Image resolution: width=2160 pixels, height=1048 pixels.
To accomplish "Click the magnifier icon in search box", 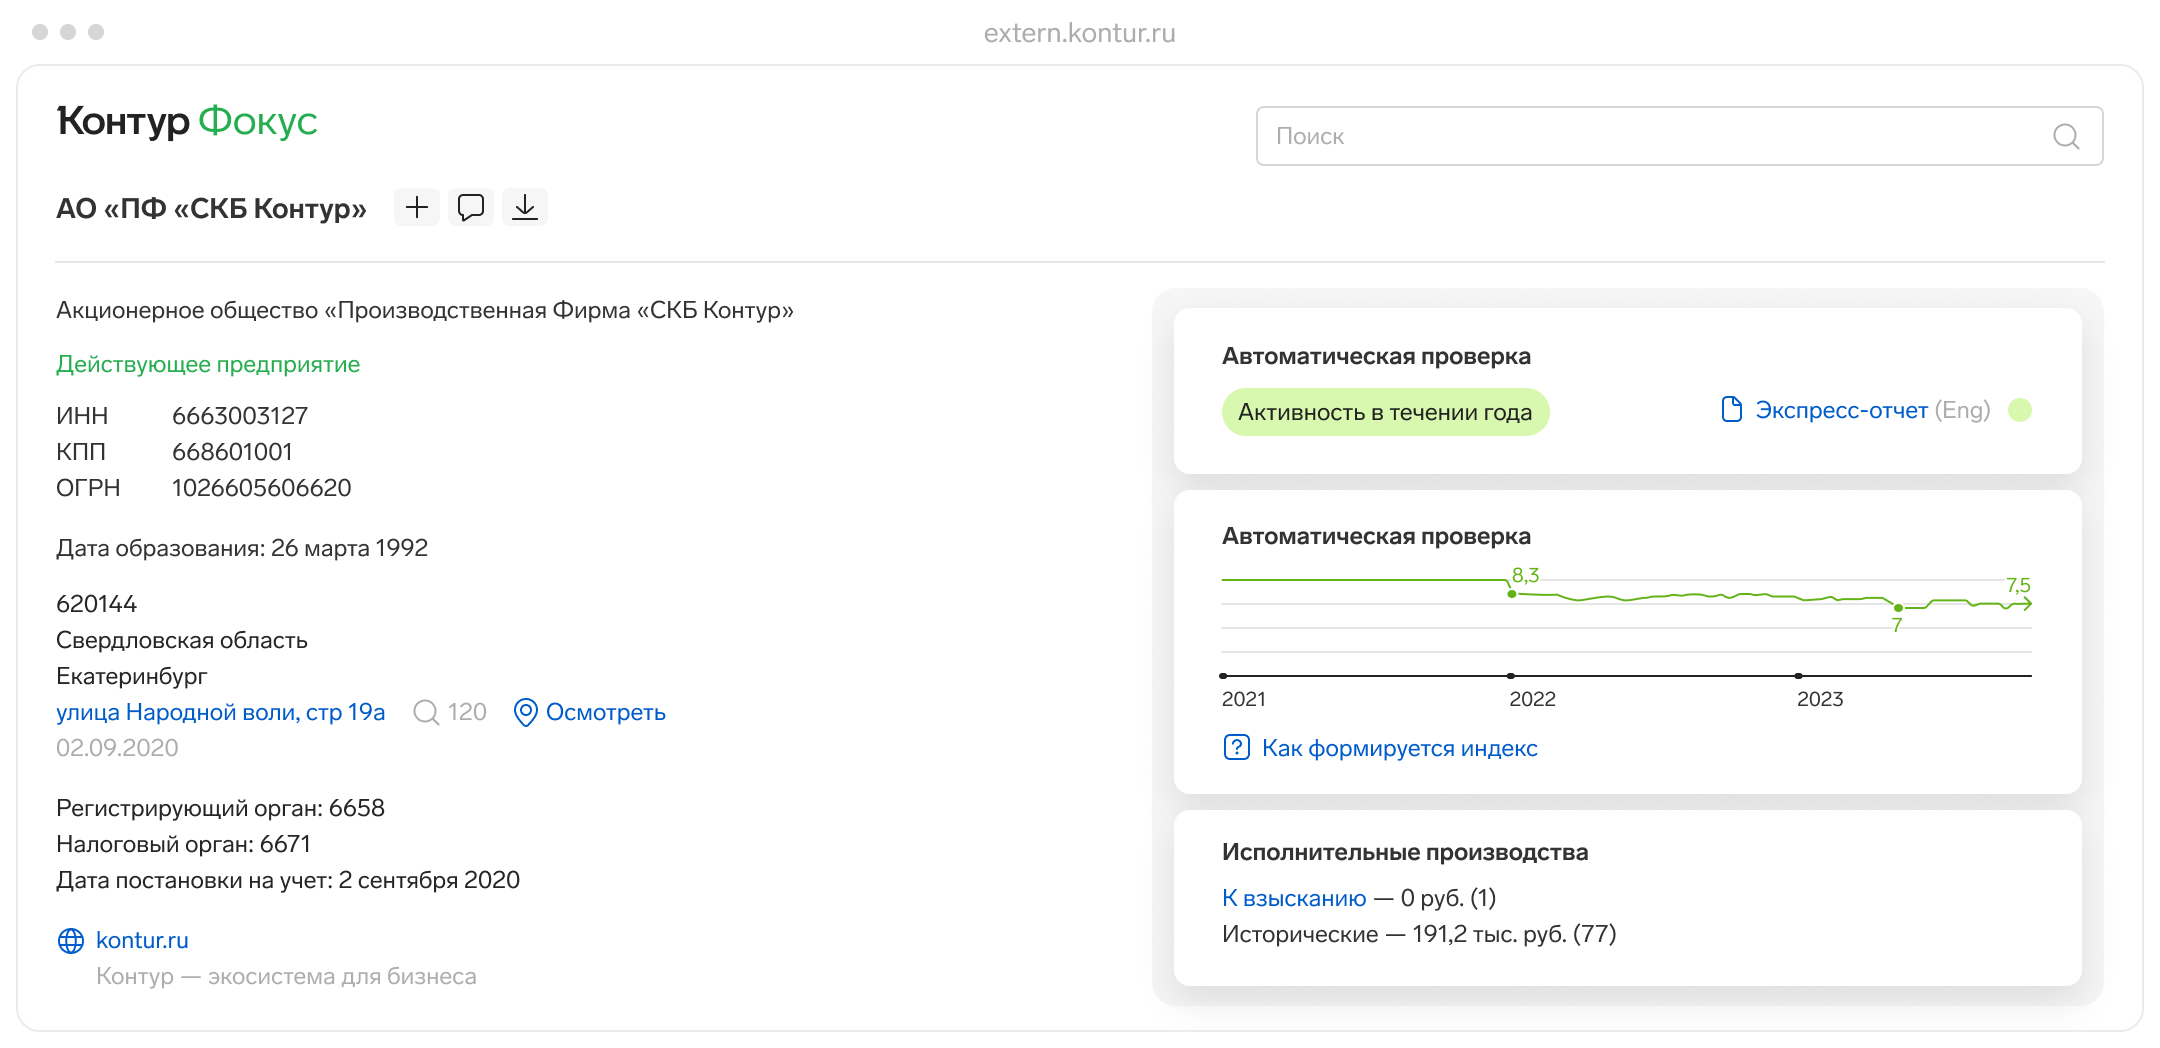I will (x=2066, y=136).
